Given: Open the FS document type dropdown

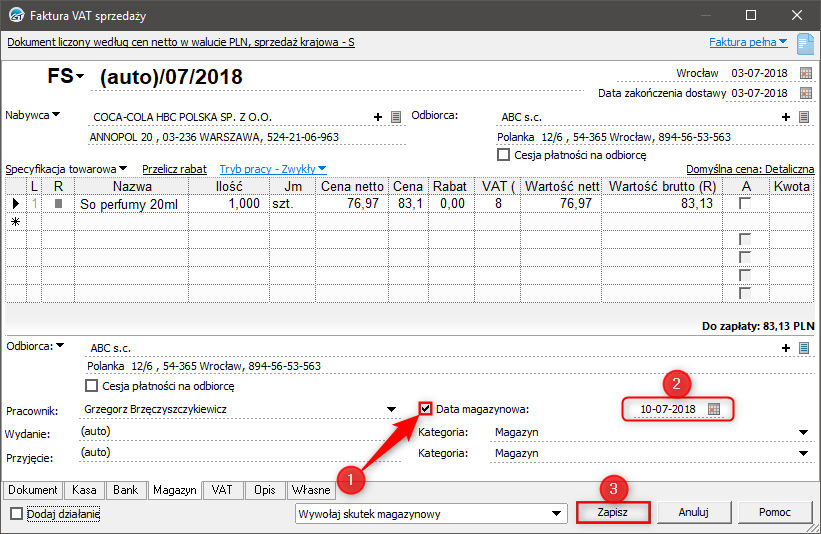Looking at the screenshot, I should tap(80, 76).
